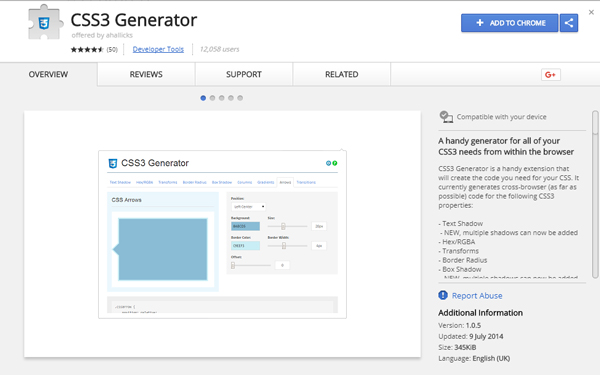Select the fourth screenshot carousel dot
Screen dimensions: 600x375
pyautogui.click(x=231, y=98)
